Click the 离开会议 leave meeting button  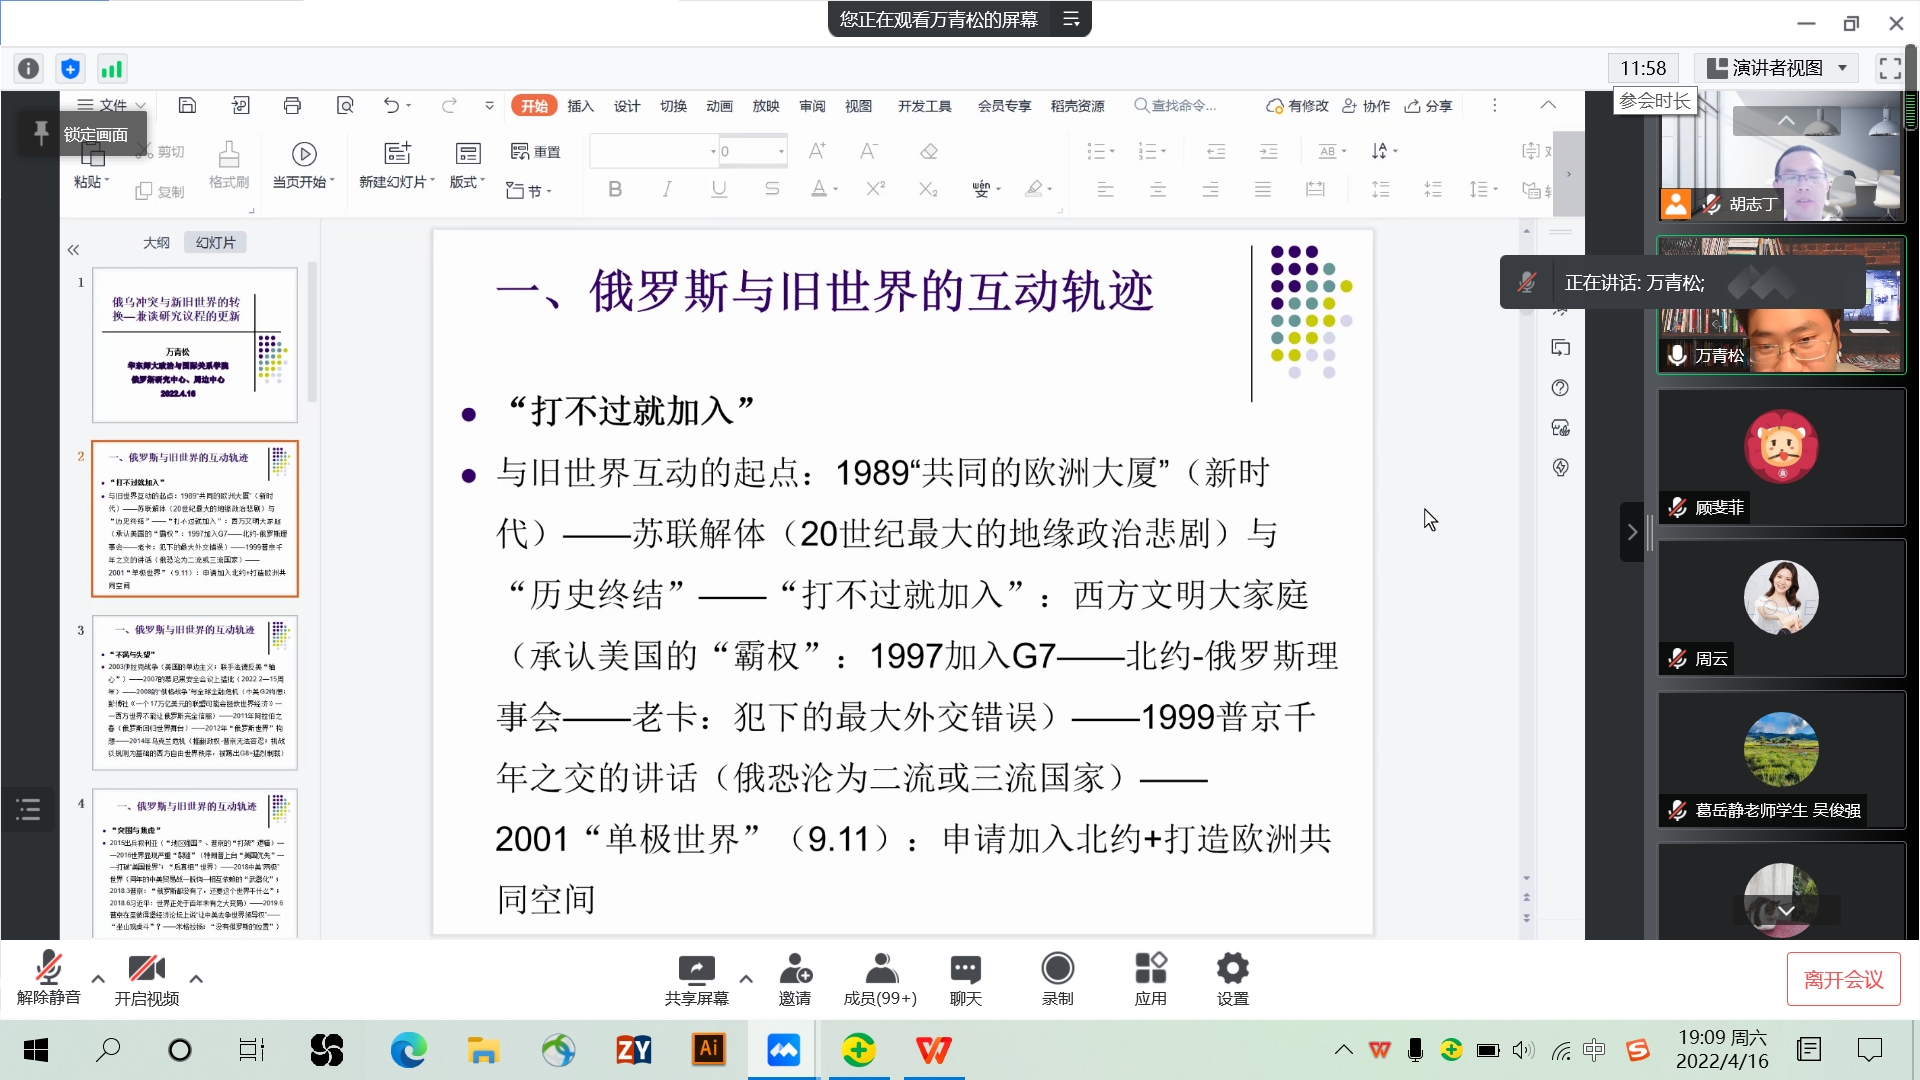[x=1843, y=980]
